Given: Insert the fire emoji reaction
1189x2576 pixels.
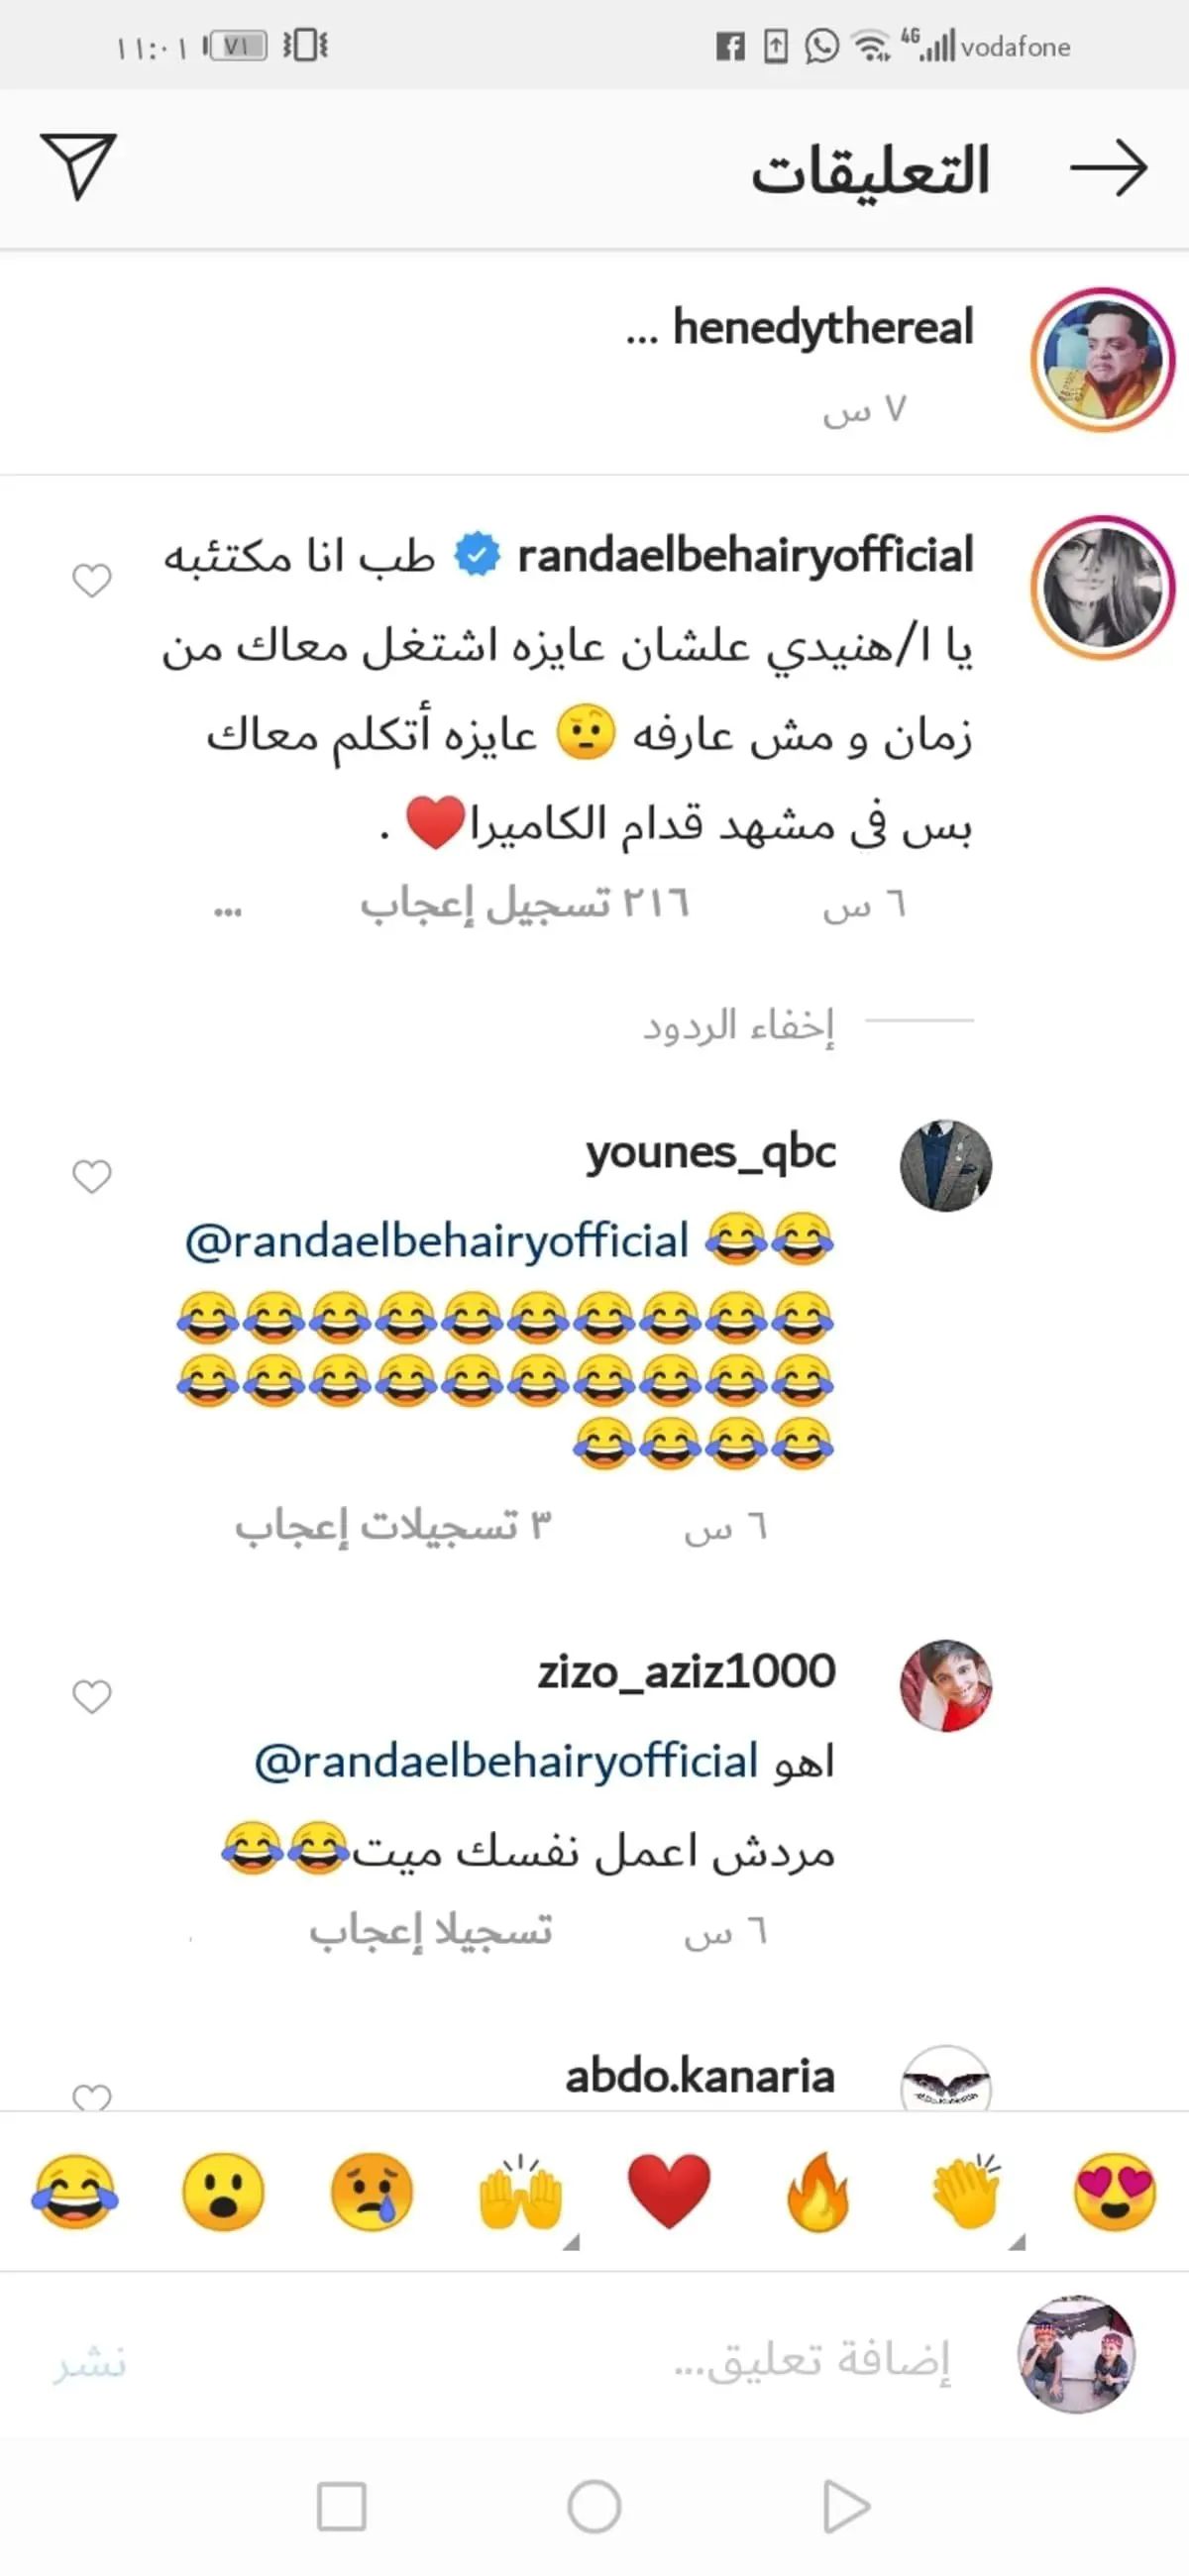Looking at the screenshot, I should [x=818, y=2192].
